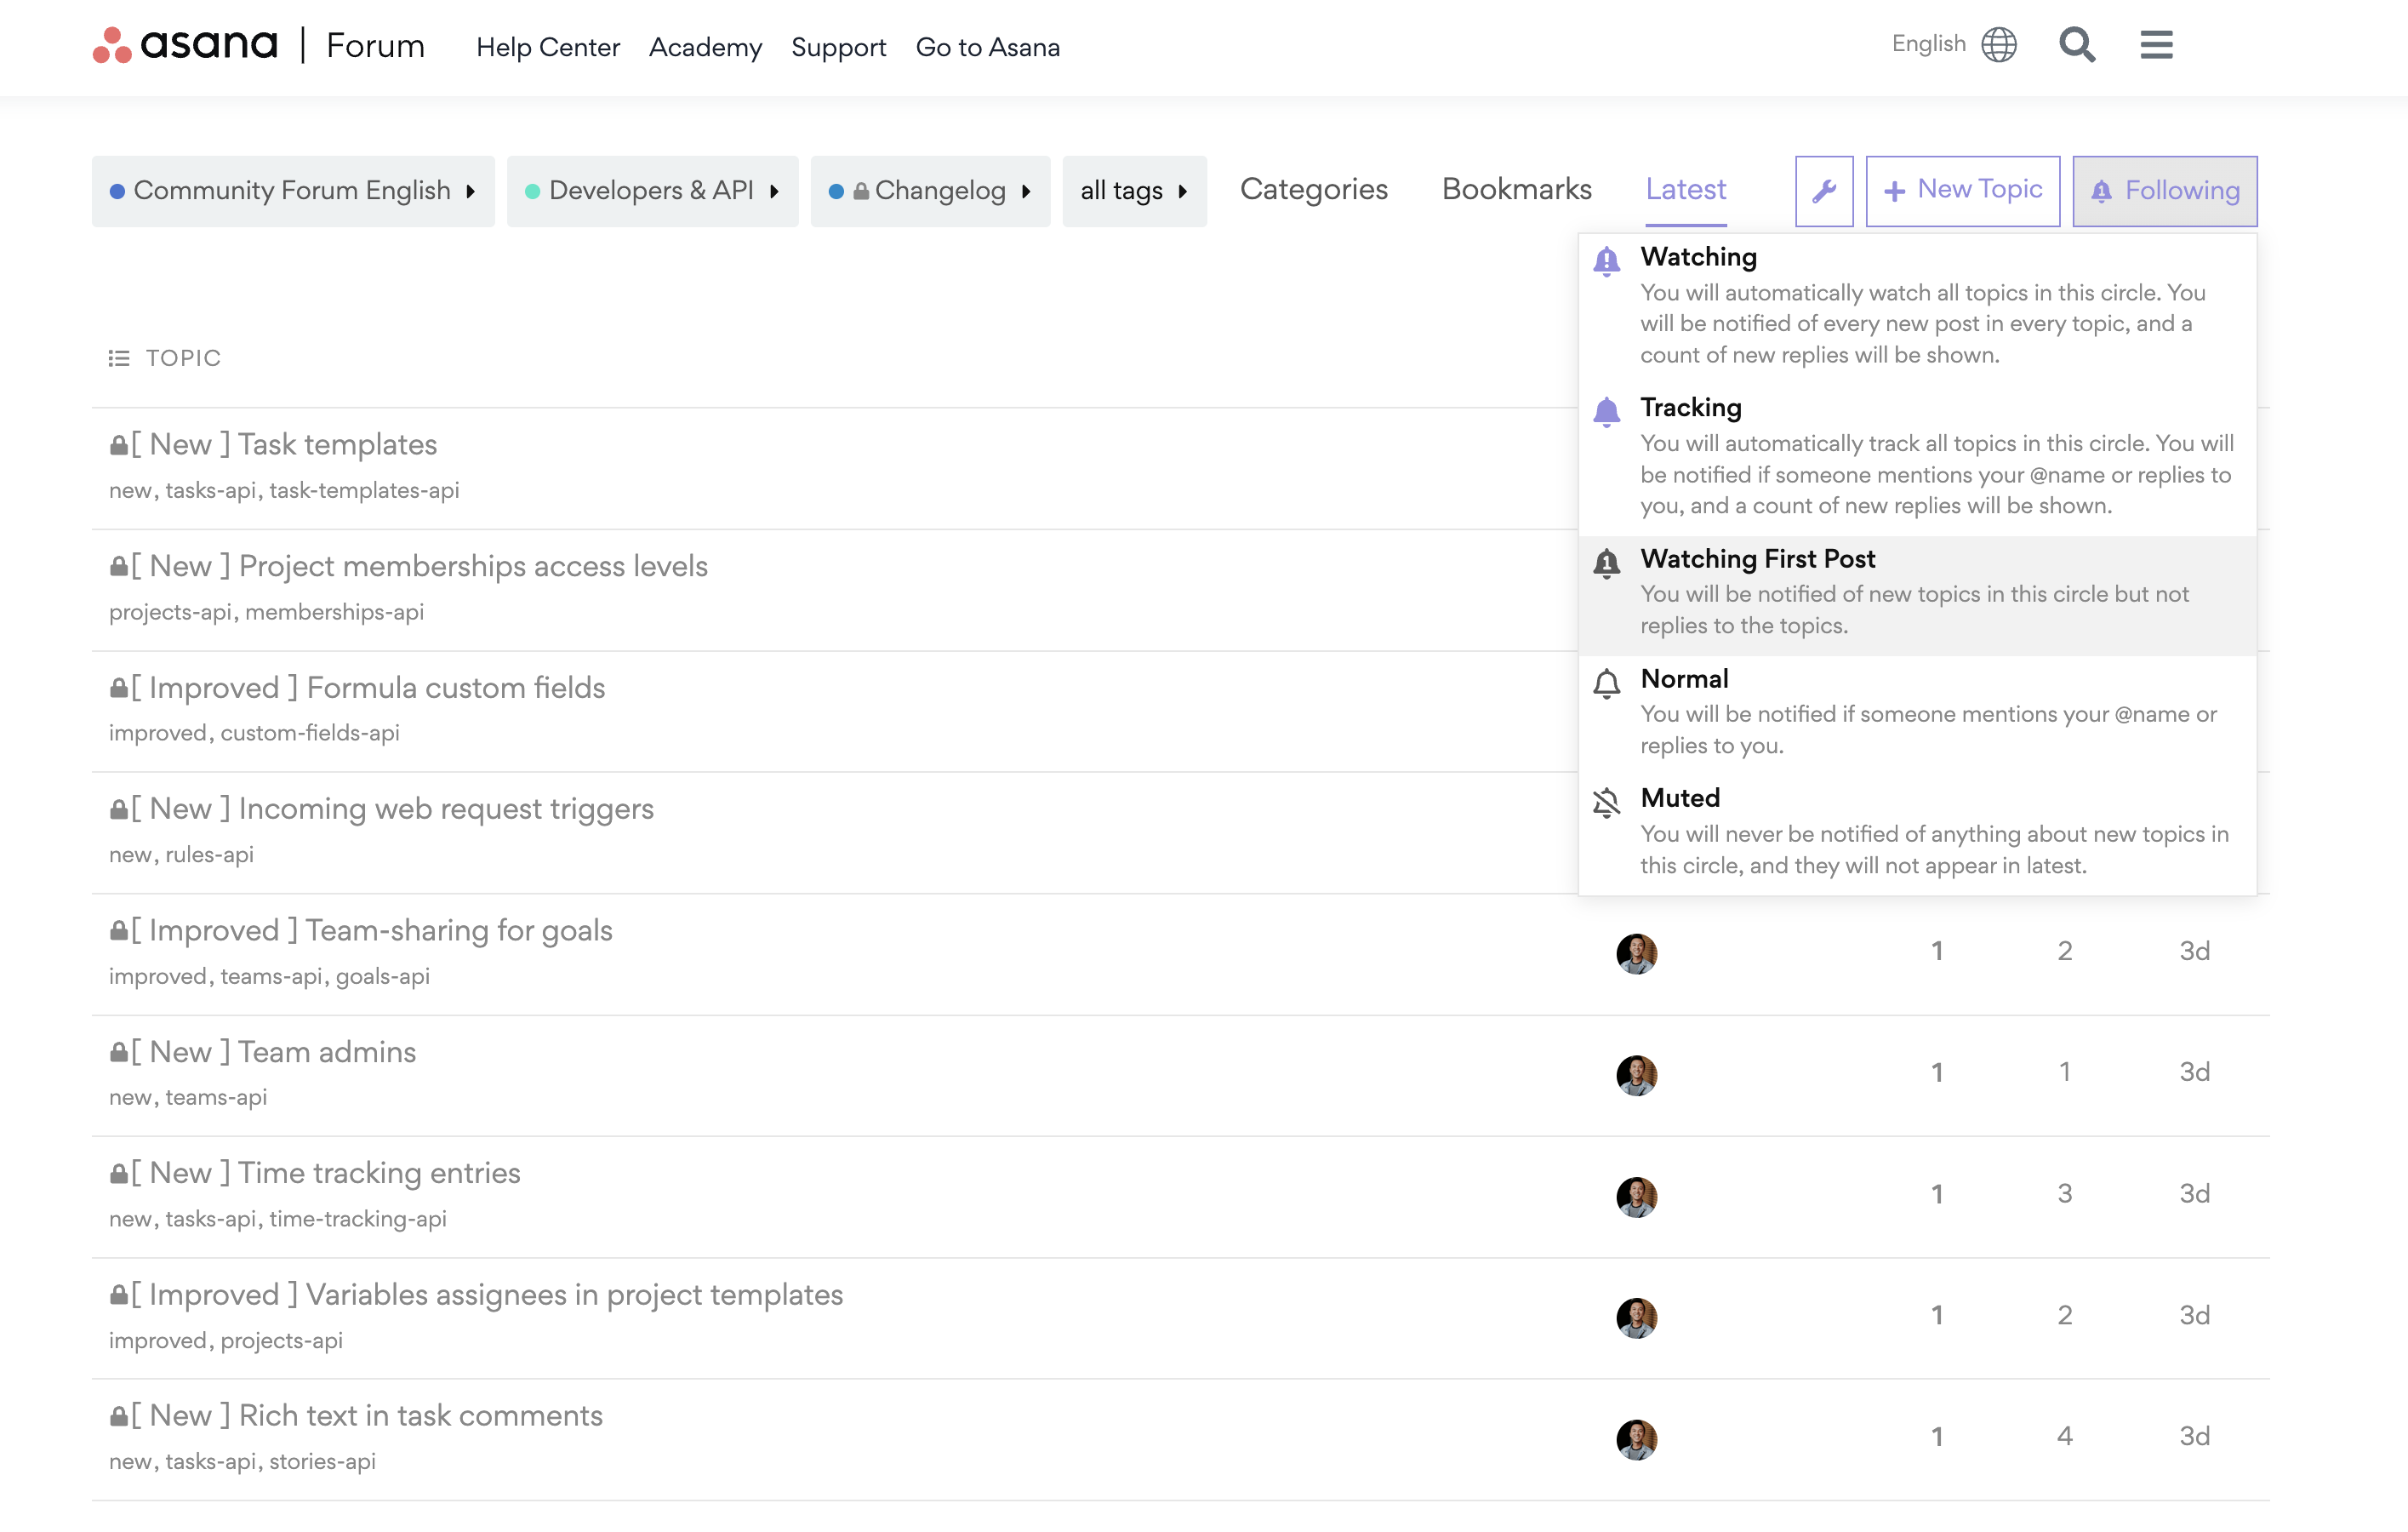Click poster avatar on Variables assignees row

(x=1636, y=1318)
